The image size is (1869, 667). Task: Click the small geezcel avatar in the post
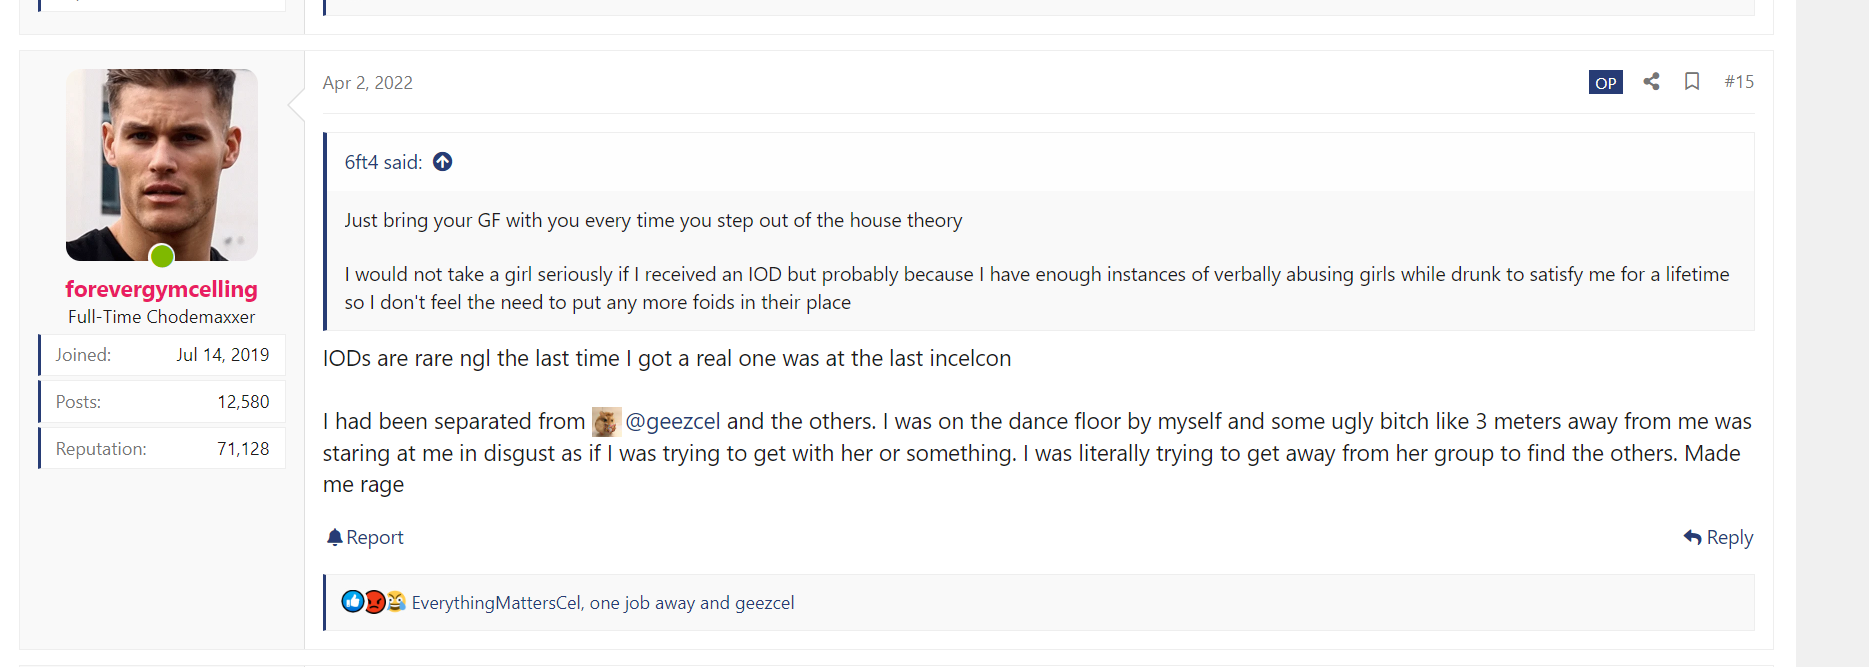tap(606, 422)
